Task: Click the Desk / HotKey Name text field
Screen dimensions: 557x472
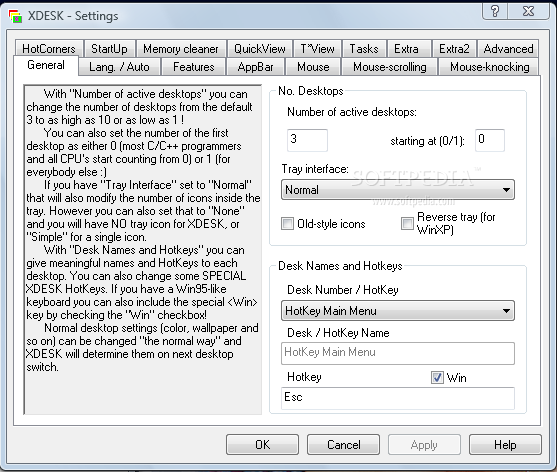Action: [x=398, y=353]
